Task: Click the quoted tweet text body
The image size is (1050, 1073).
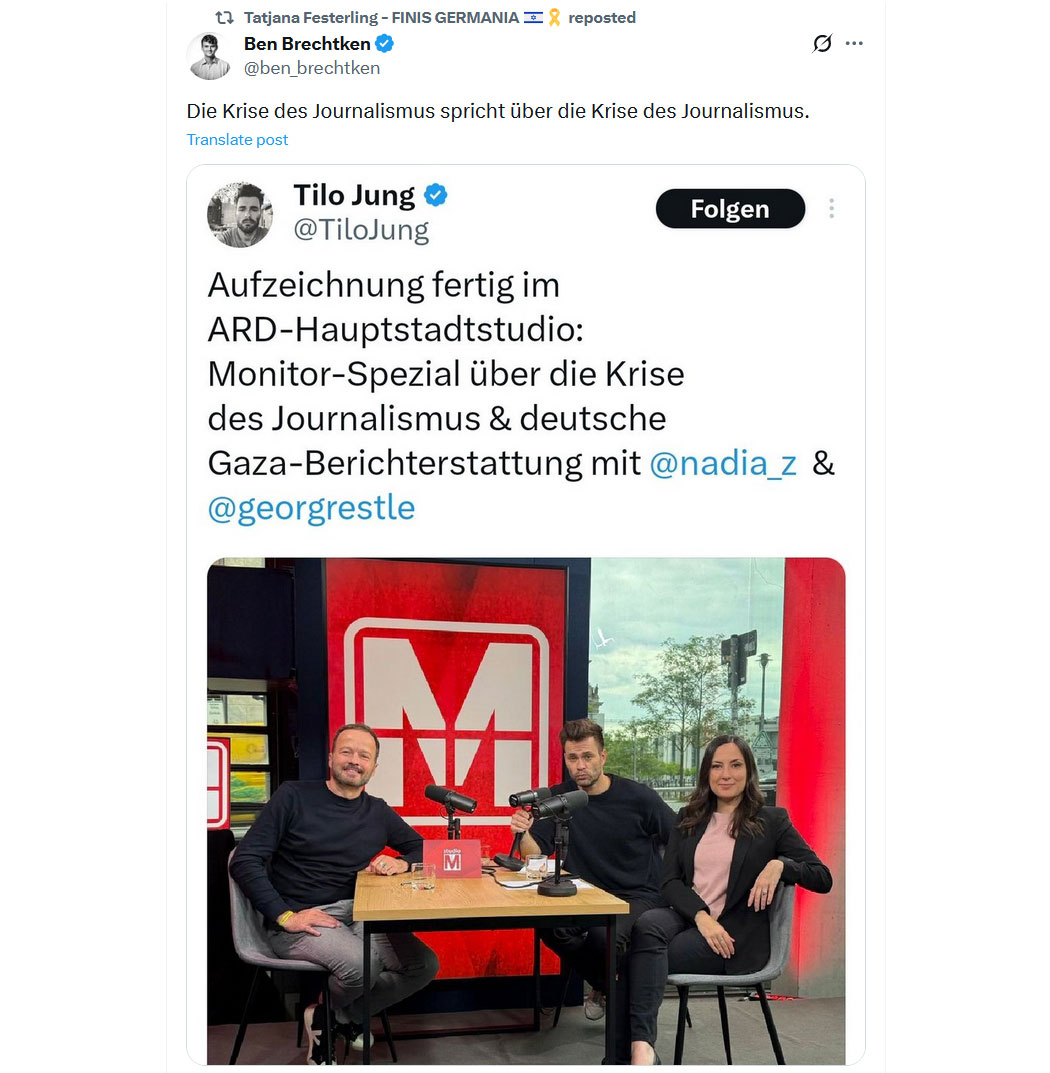Action: (521, 397)
